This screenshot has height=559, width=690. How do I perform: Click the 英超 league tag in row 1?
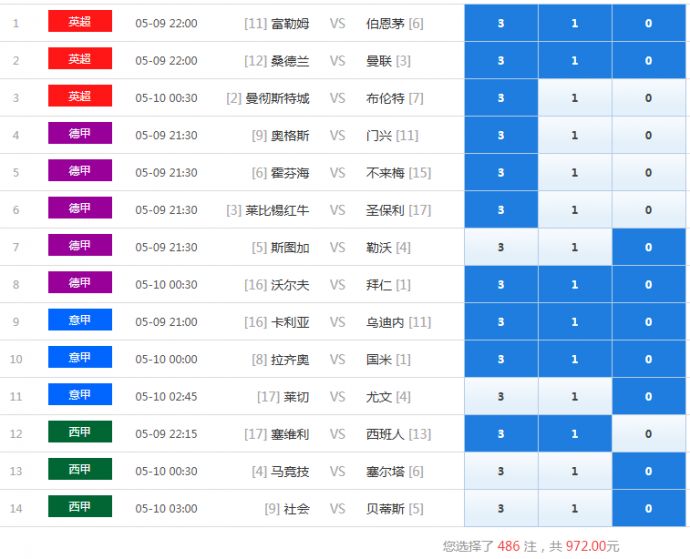click(80, 21)
